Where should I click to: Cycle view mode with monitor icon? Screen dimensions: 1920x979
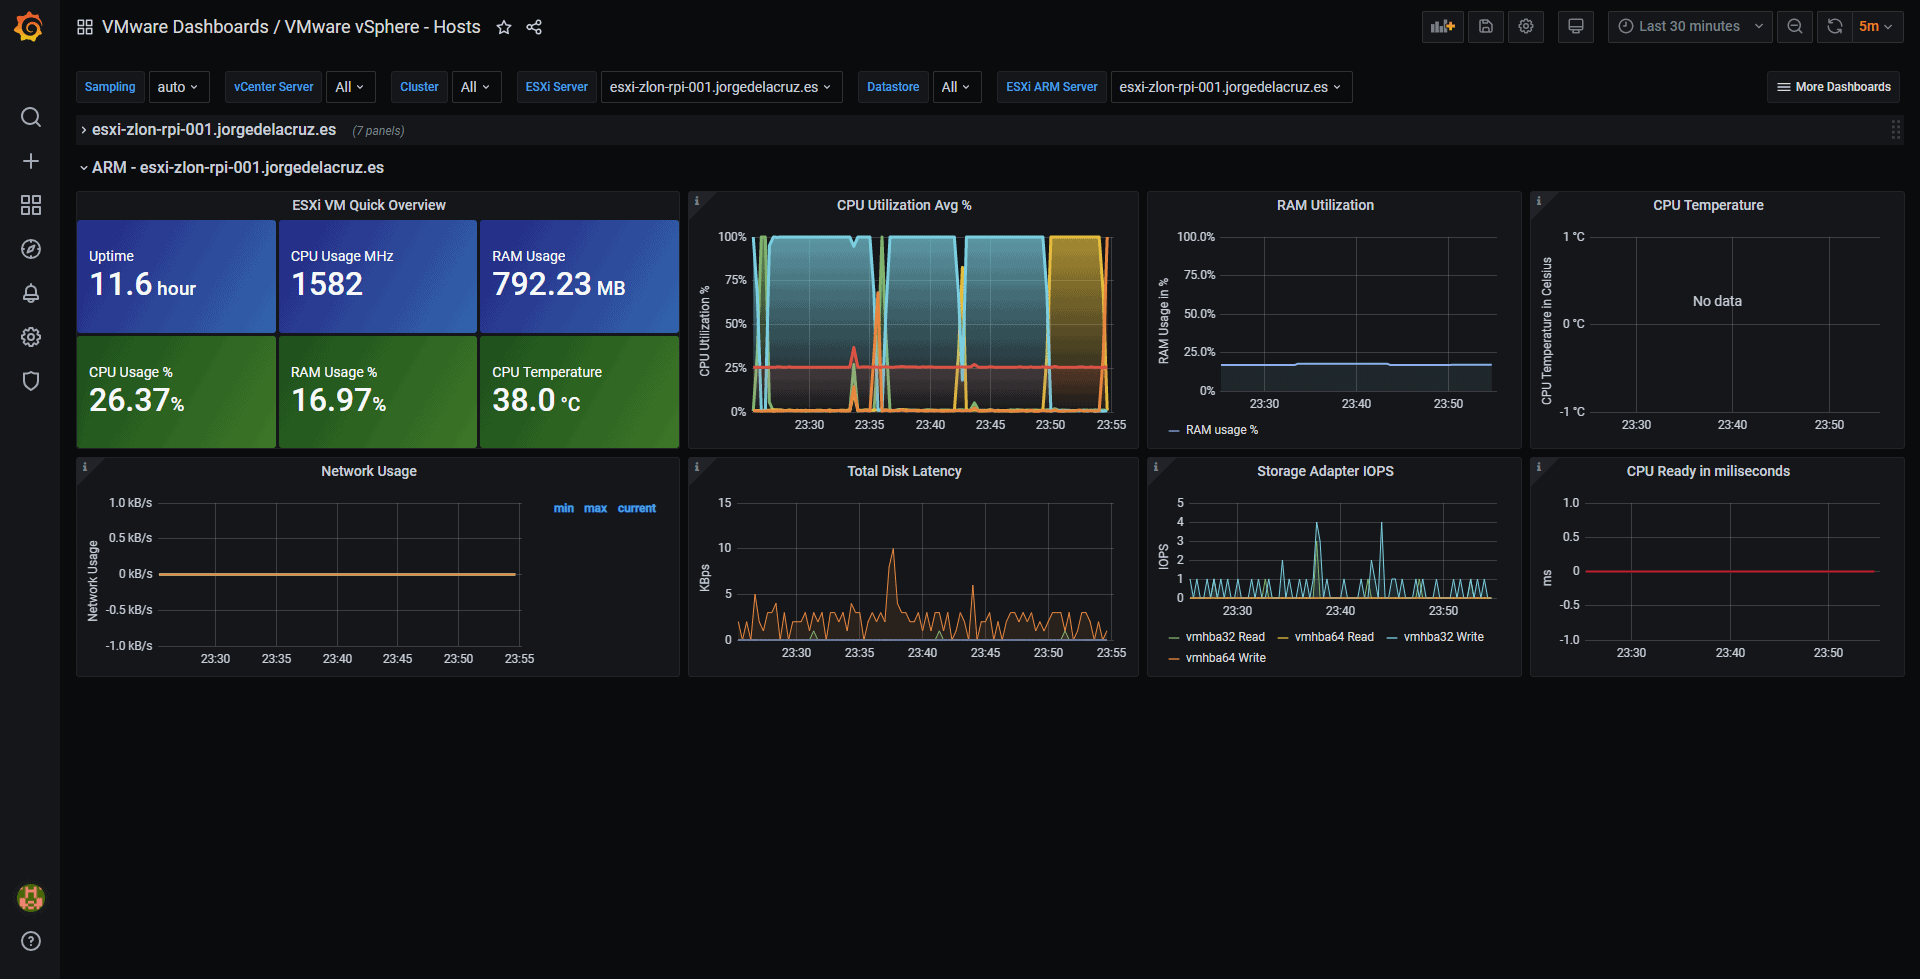(x=1576, y=27)
